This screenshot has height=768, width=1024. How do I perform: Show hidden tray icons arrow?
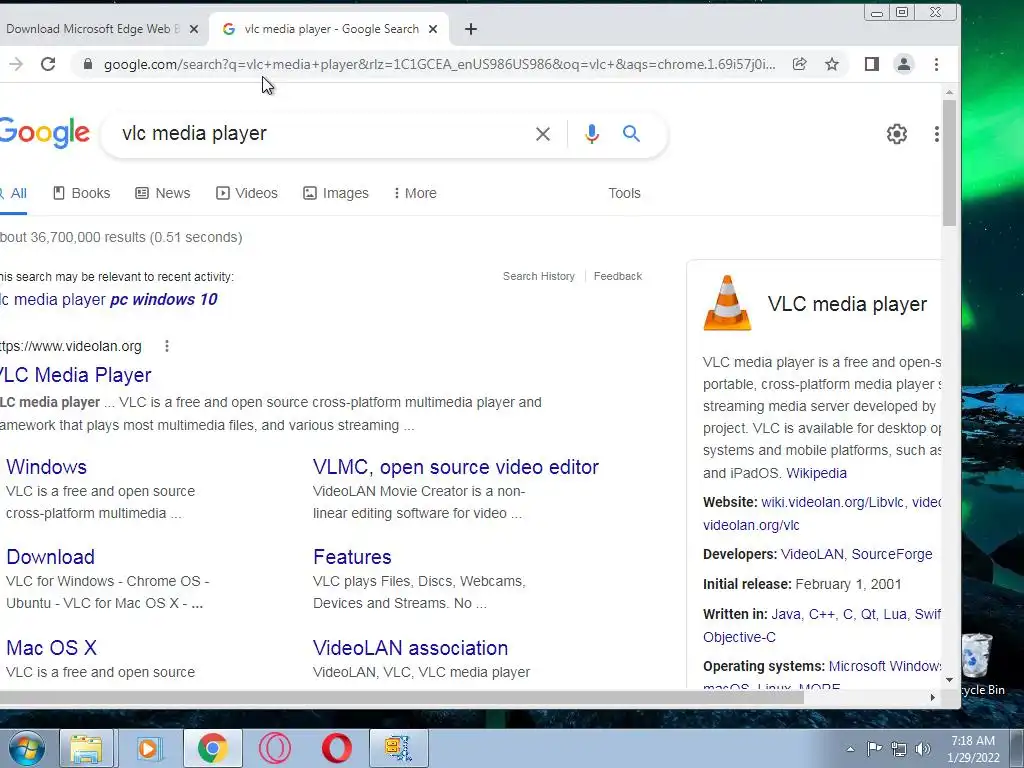(x=850, y=749)
